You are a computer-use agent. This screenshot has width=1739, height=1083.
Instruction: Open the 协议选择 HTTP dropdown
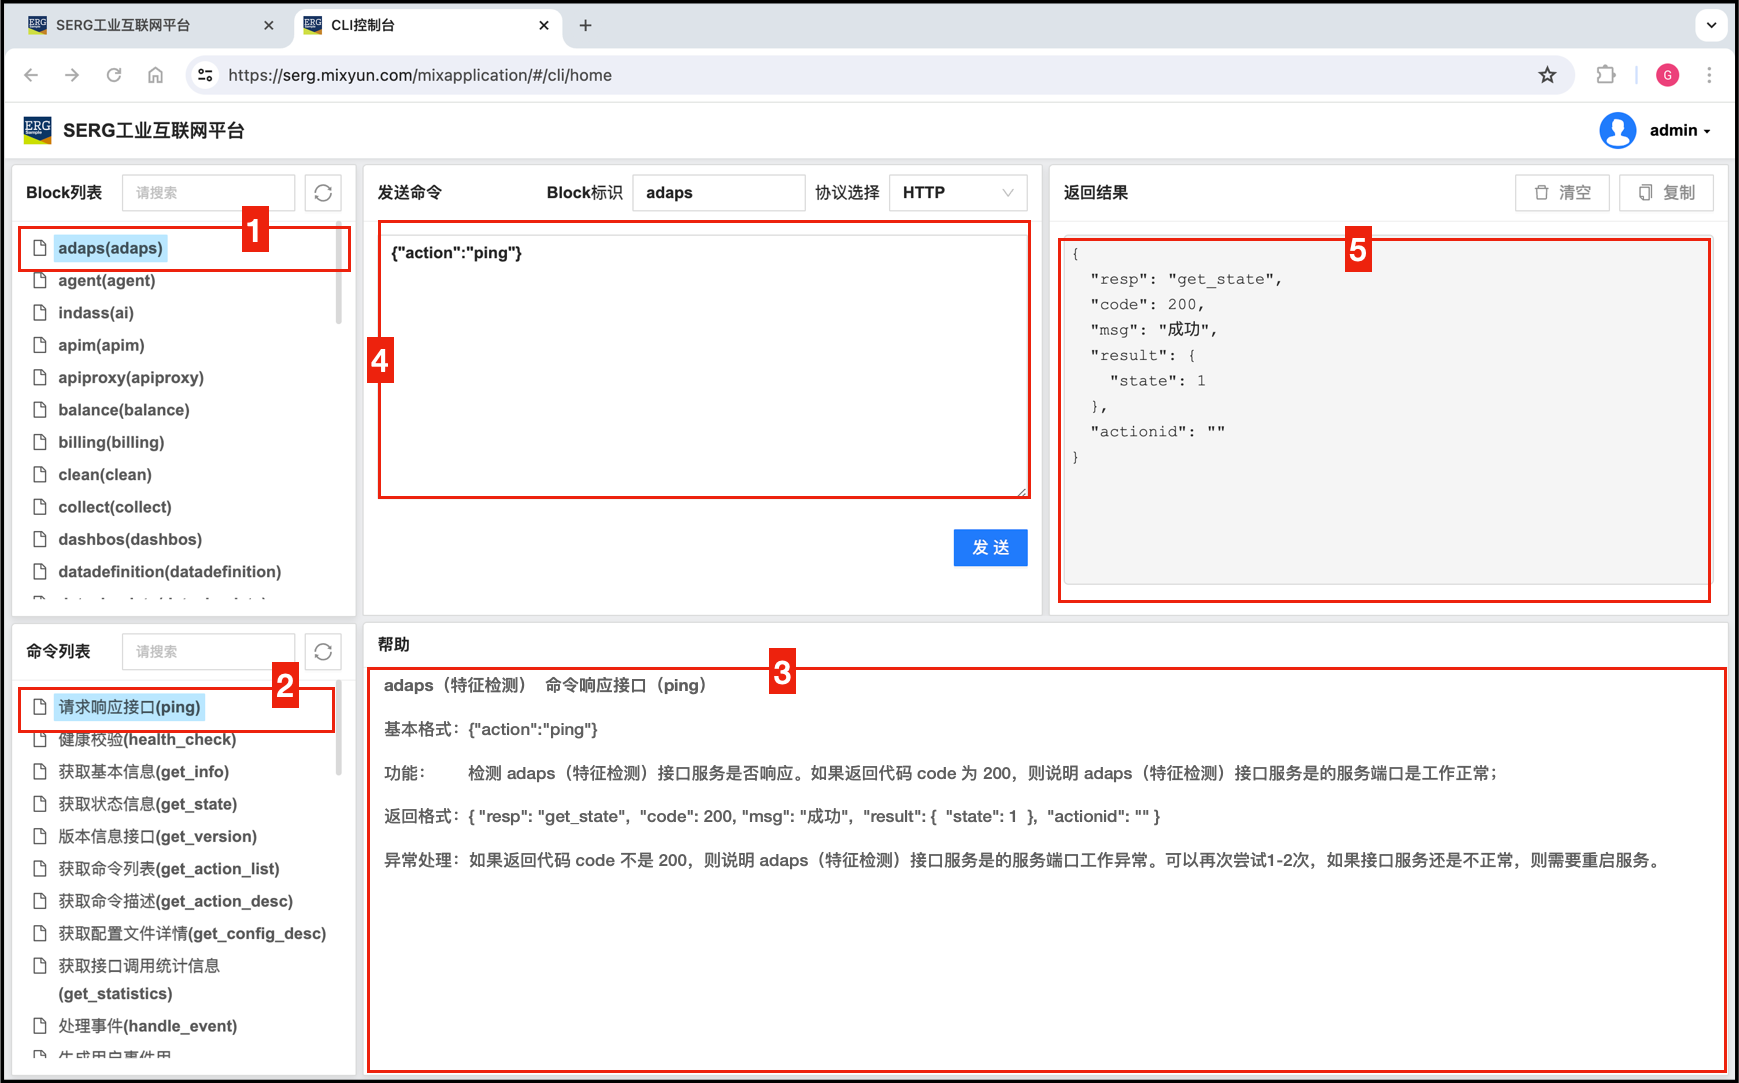(957, 193)
